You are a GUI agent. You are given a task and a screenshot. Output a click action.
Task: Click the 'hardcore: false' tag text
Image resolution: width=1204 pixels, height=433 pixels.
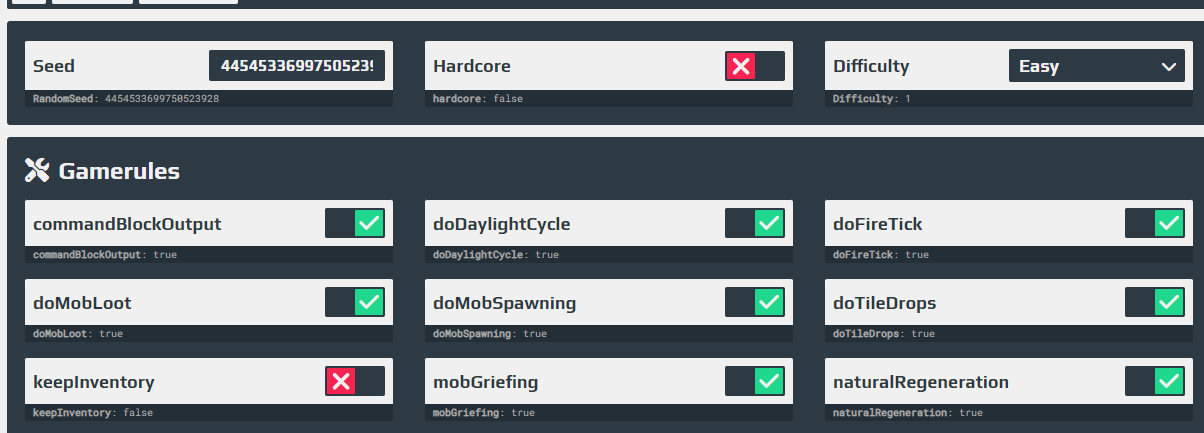[x=478, y=99]
